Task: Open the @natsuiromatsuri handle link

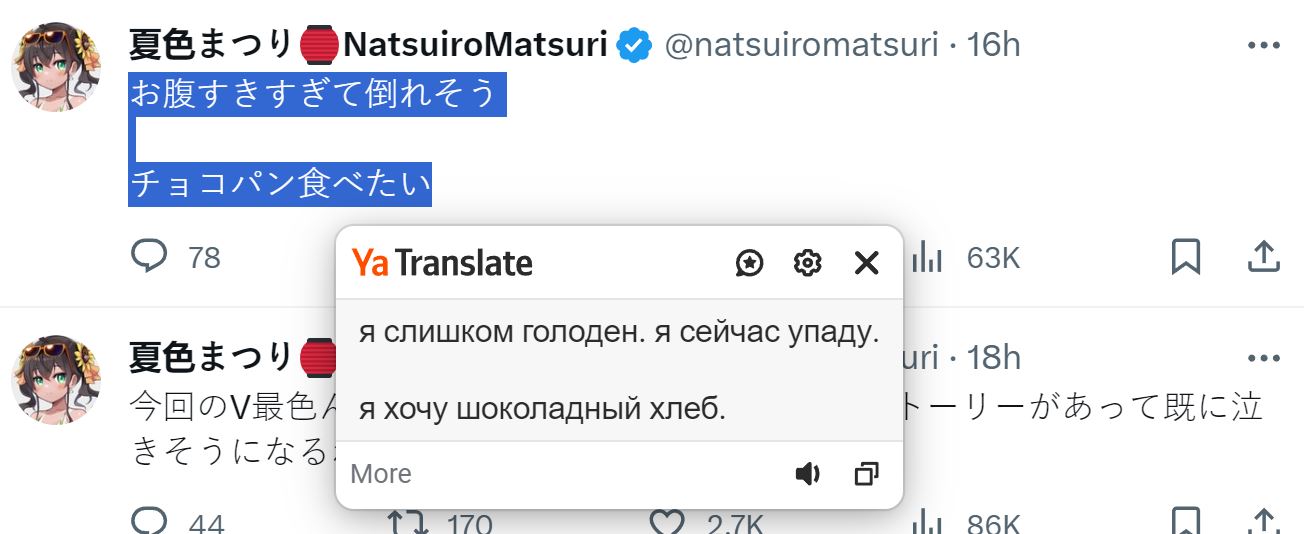Action: tap(801, 45)
